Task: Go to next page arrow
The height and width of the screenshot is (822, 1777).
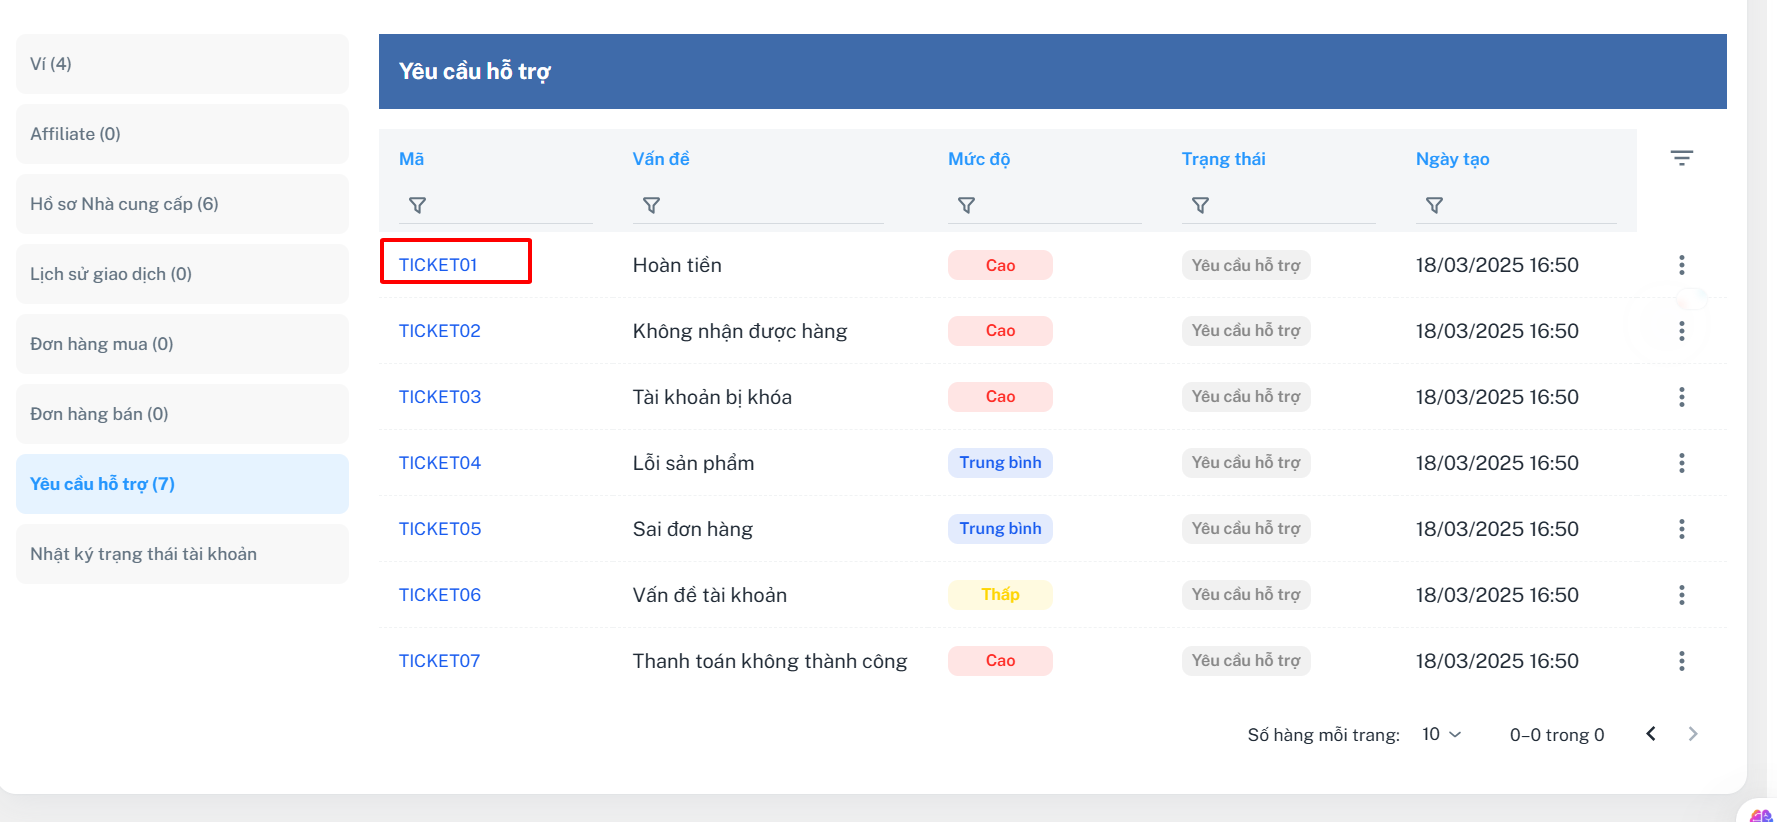Action: pos(1693,734)
